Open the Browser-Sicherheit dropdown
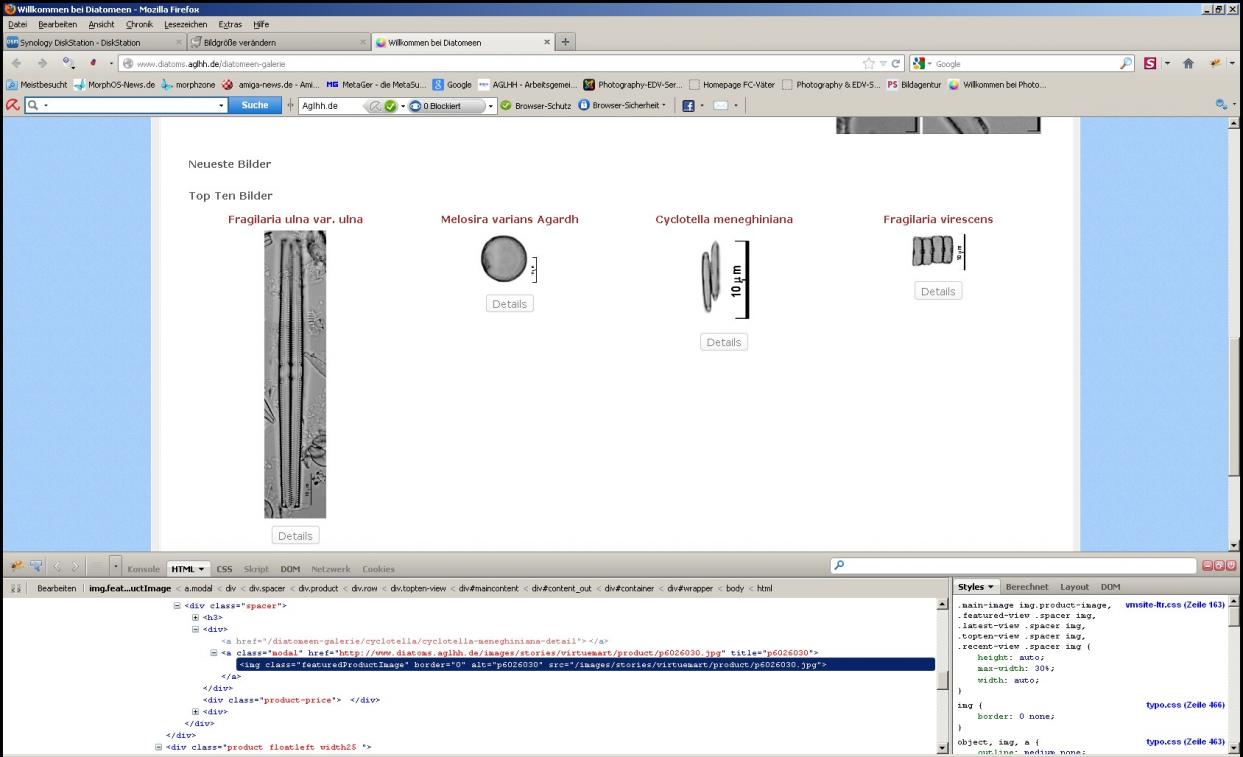 pyautogui.click(x=622, y=105)
